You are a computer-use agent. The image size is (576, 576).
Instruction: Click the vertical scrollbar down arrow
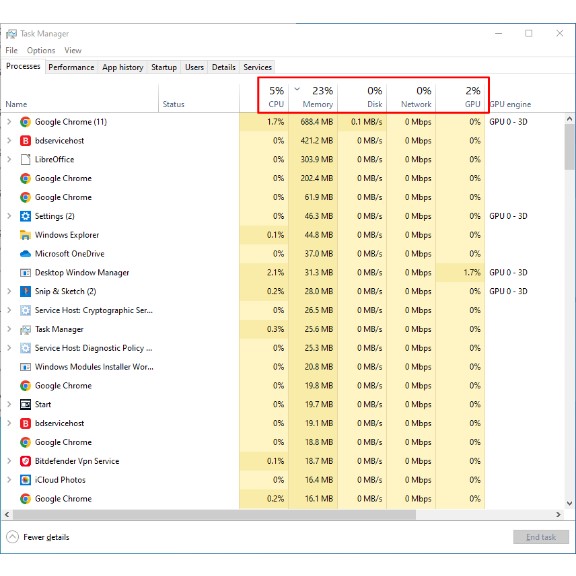(x=569, y=503)
